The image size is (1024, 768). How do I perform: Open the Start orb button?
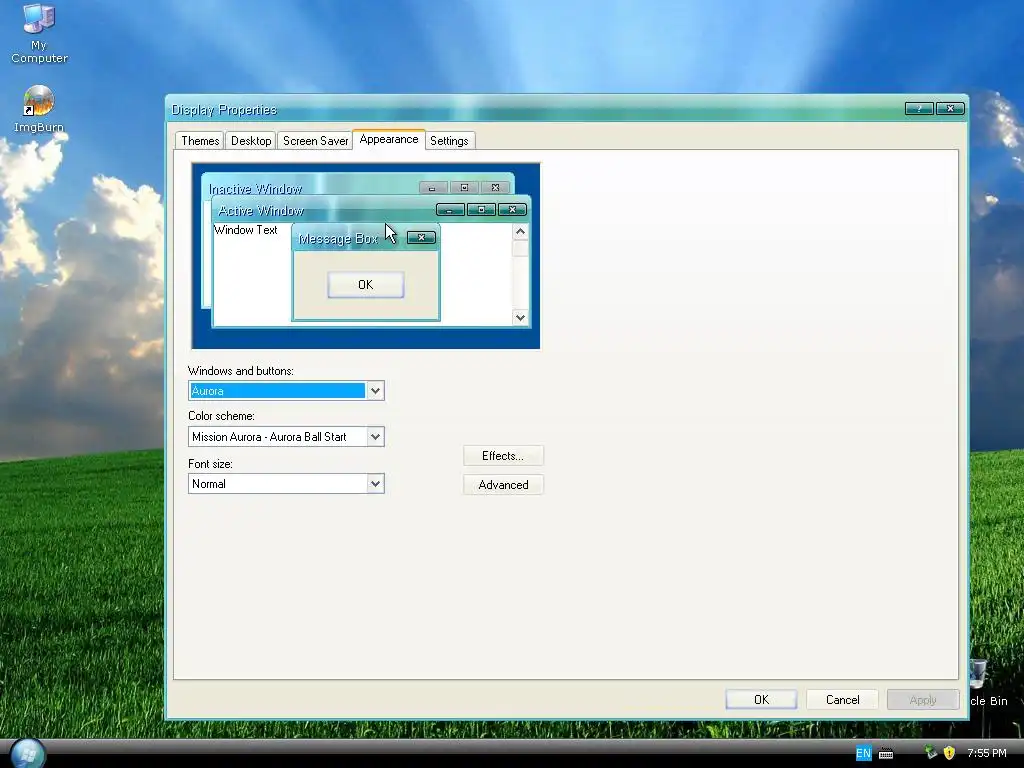point(27,753)
